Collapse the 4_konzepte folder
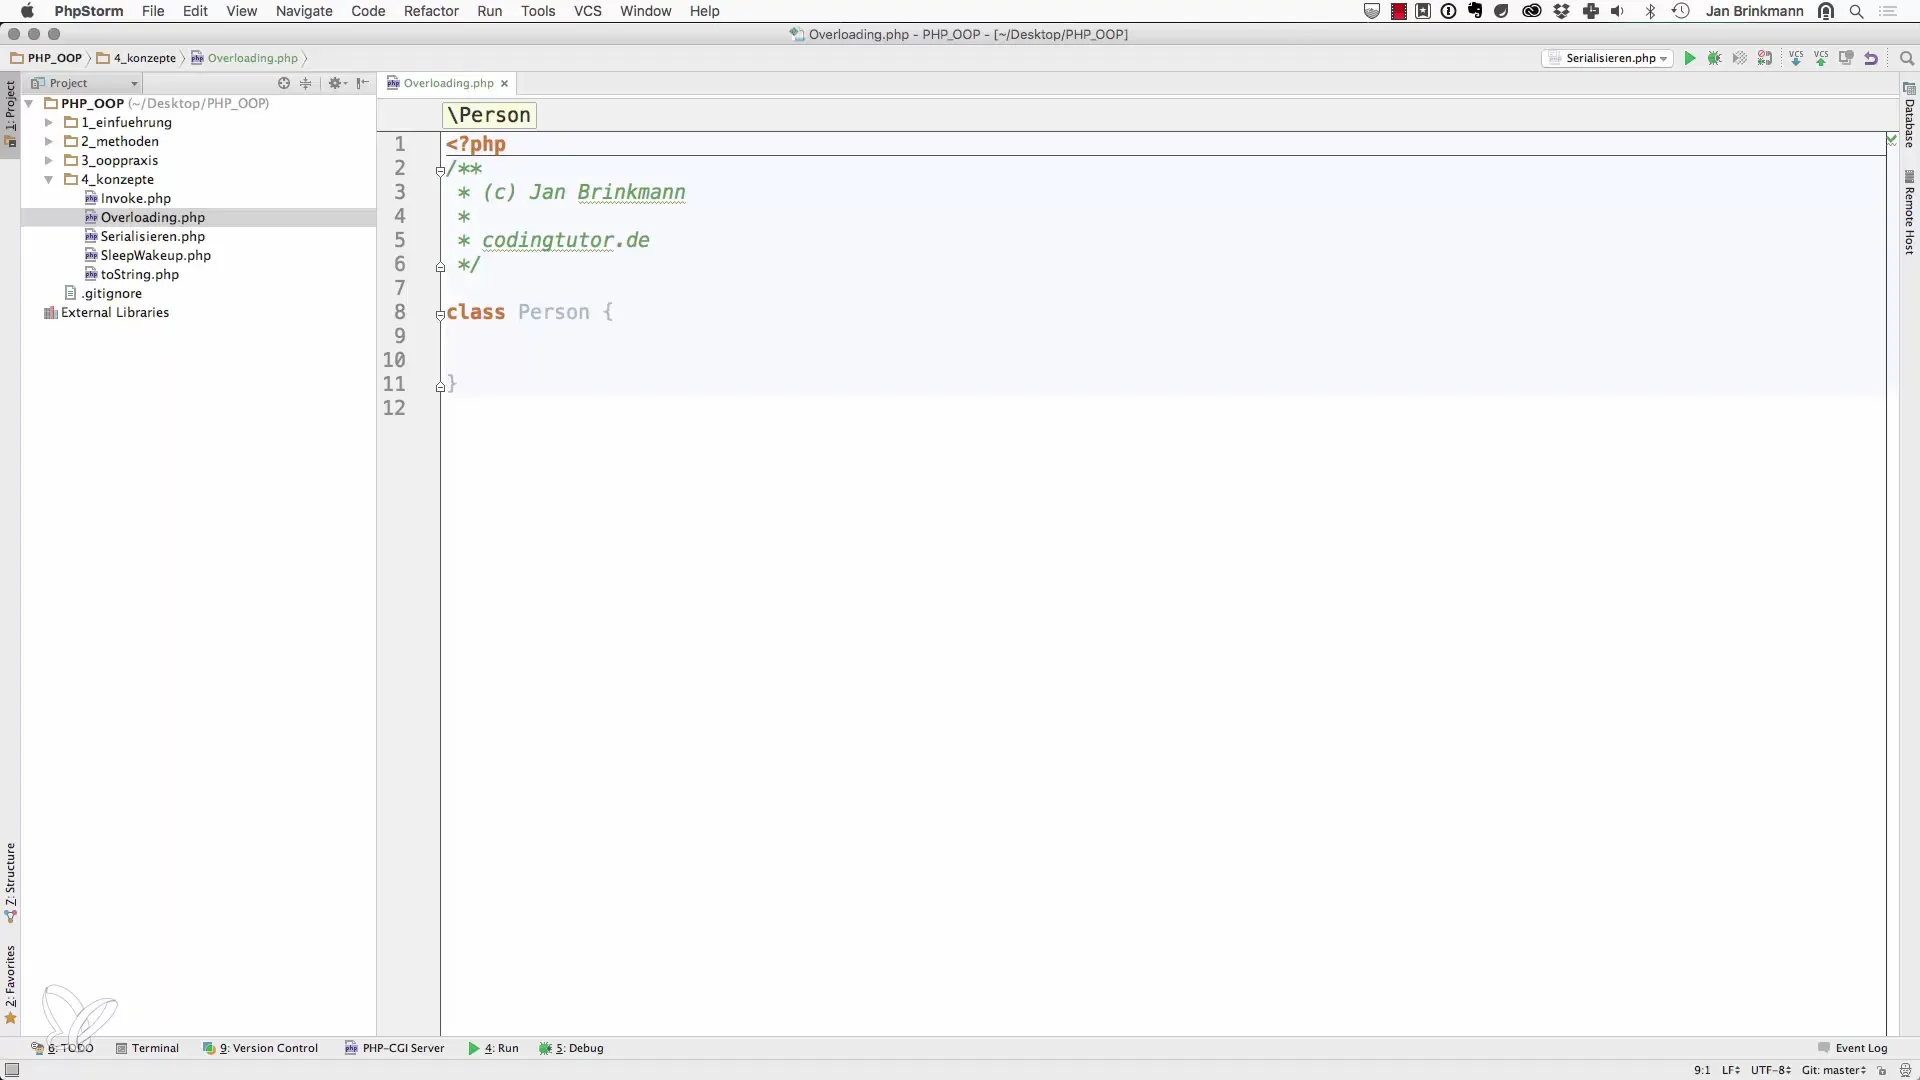 tap(48, 180)
